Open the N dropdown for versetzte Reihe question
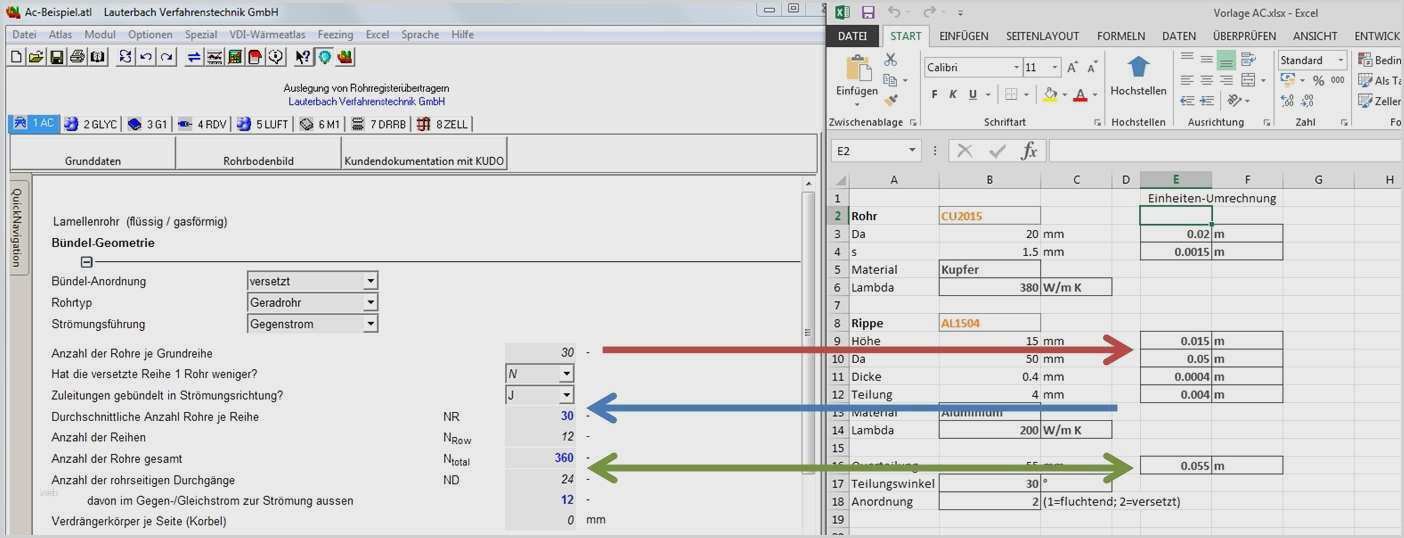 click(x=566, y=374)
